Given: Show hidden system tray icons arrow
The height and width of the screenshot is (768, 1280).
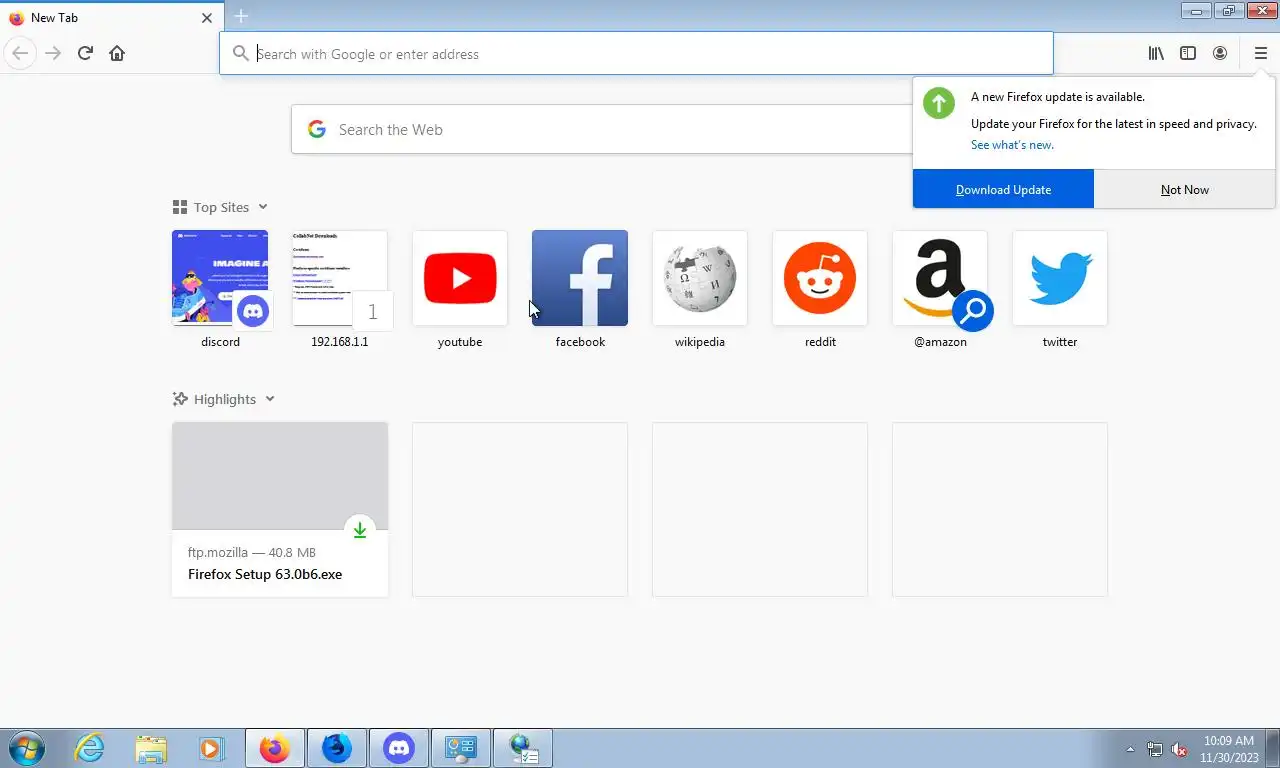Looking at the screenshot, I should pos(1131,749).
